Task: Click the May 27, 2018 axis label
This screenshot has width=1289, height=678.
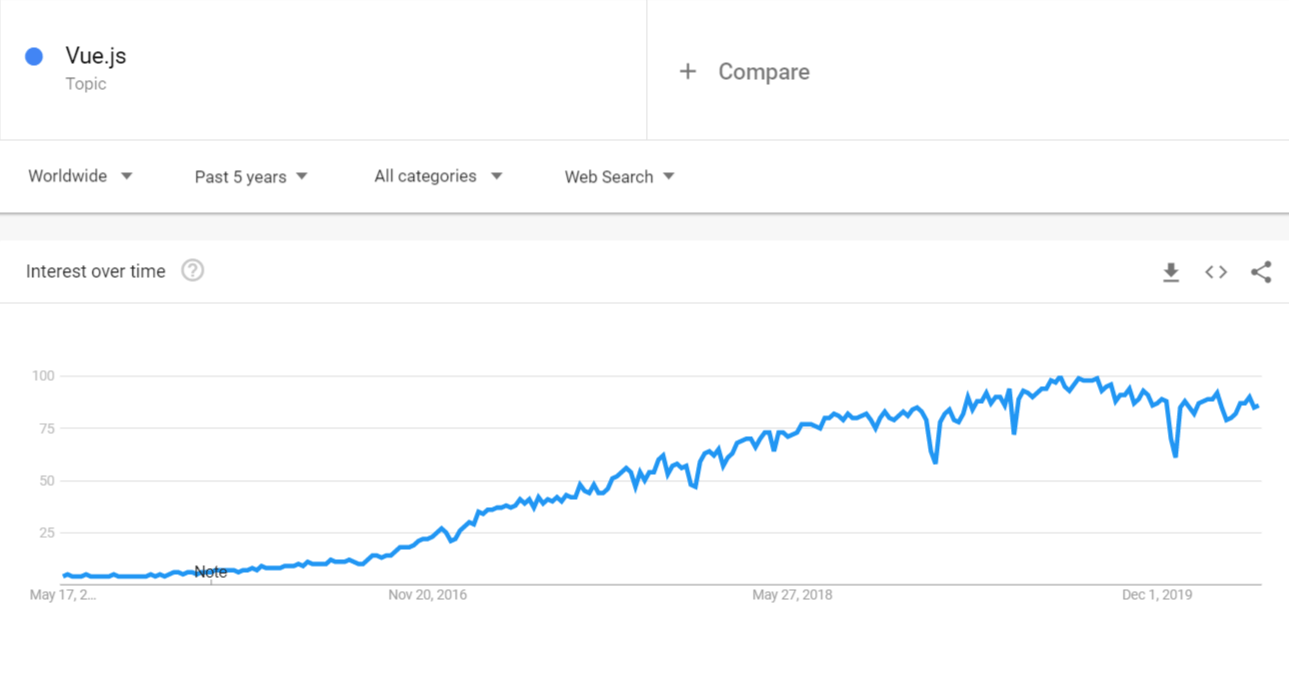Action: coord(792,595)
